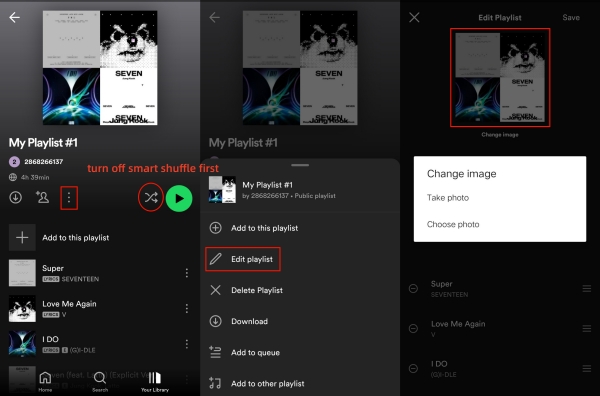600x396 pixels.
Task: Open the 2868266137 profile under the playlist title
Action: (36, 161)
